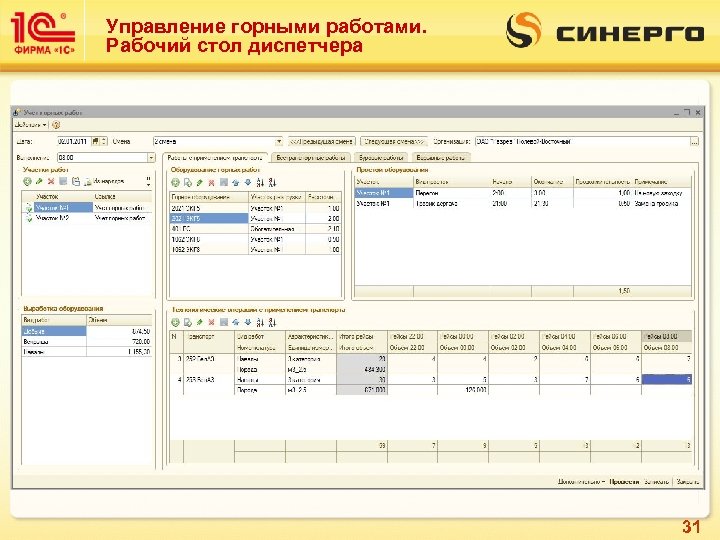Open organization selector ellipsis button
The image size is (720, 540).
click(694, 141)
